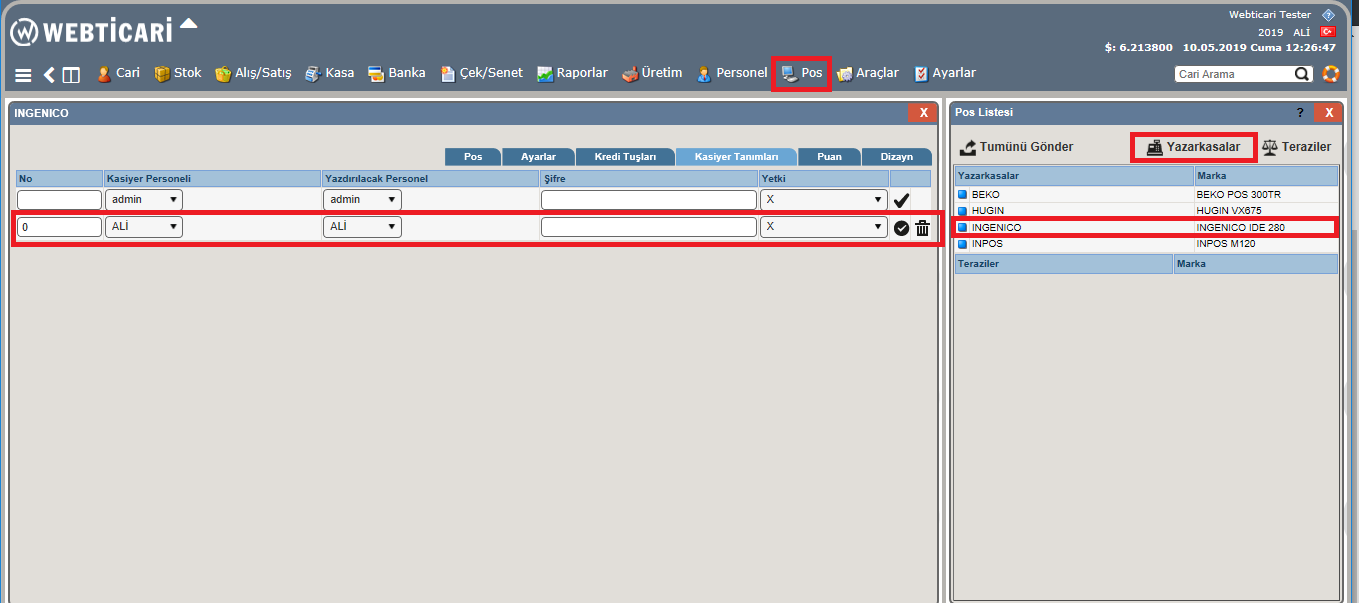Click the Cari Arama search field
This screenshot has height=603, width=1359.
point(1232,74)
